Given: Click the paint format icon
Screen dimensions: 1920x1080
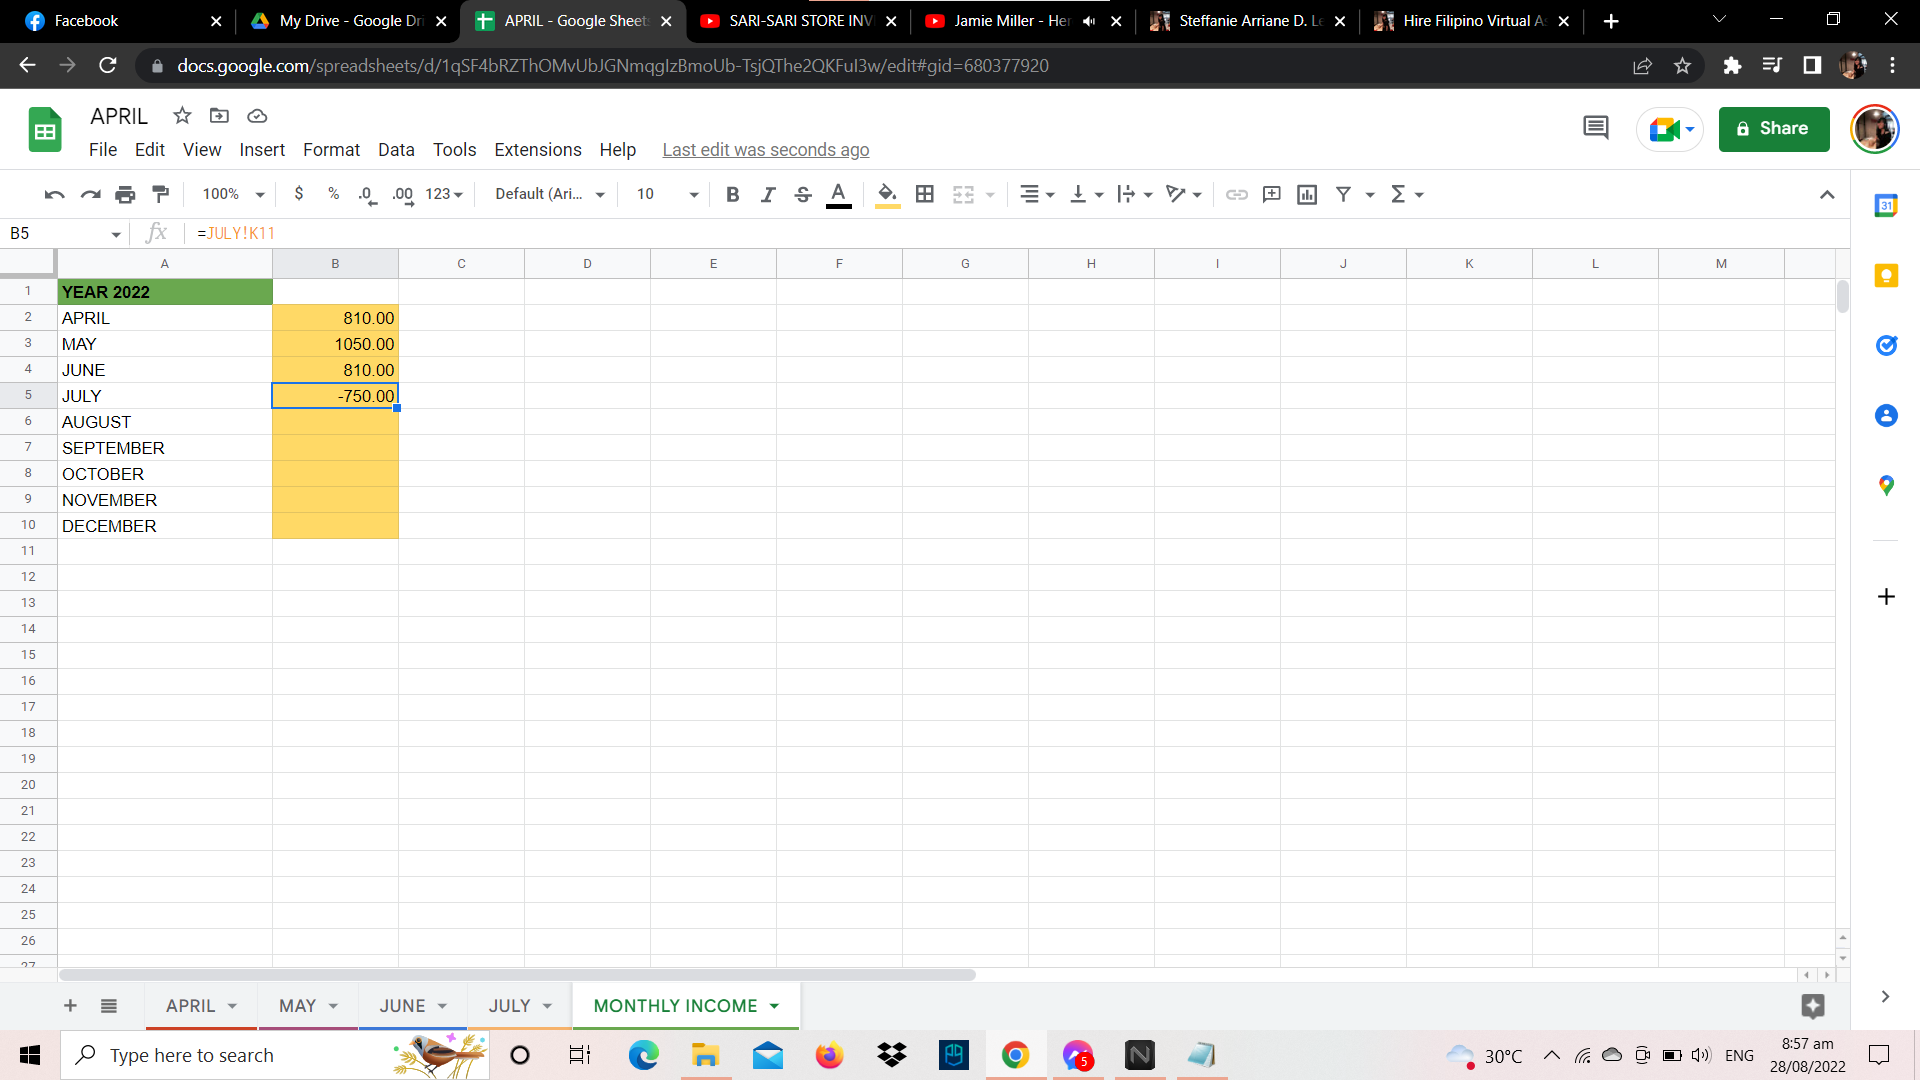Looking at the screenshot, I should [160, 194].
